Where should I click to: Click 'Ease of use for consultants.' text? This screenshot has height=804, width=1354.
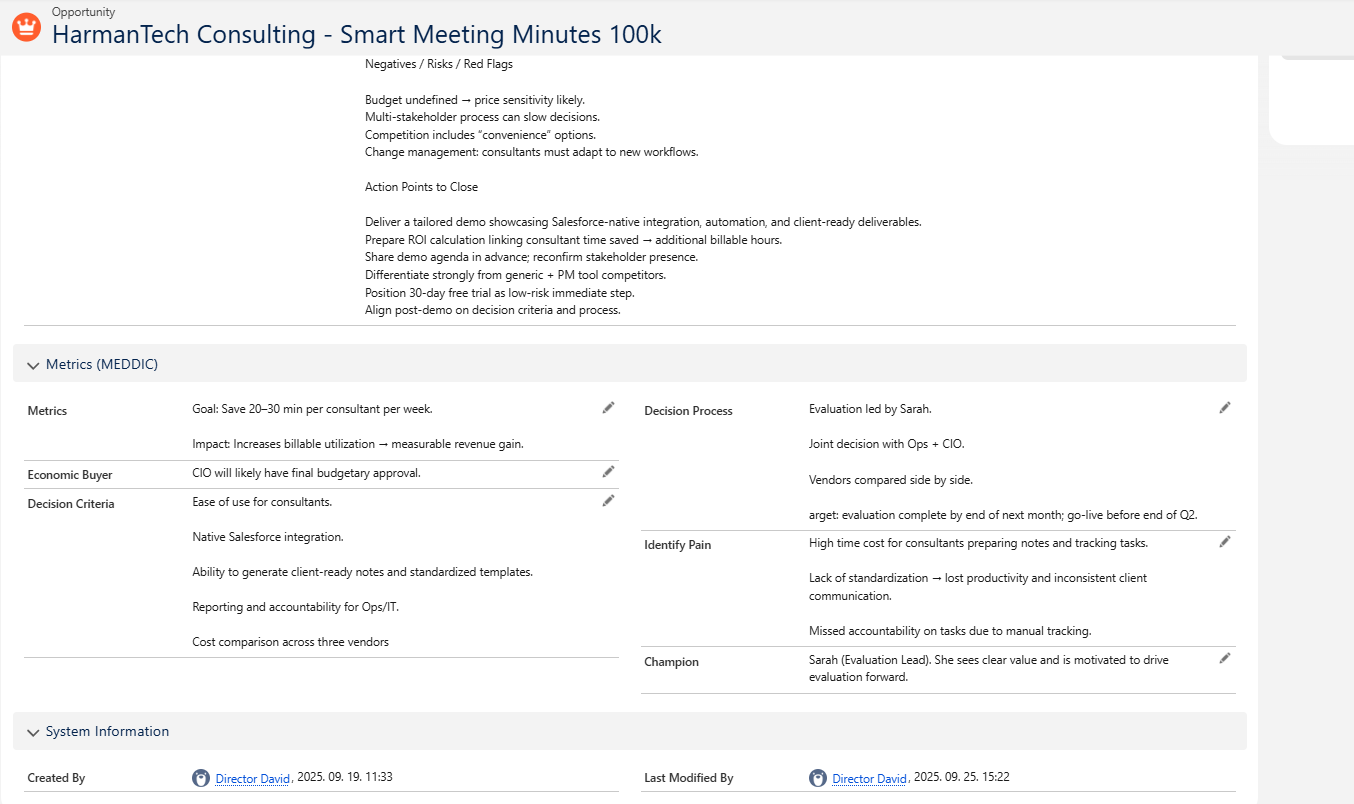[262, 502]
